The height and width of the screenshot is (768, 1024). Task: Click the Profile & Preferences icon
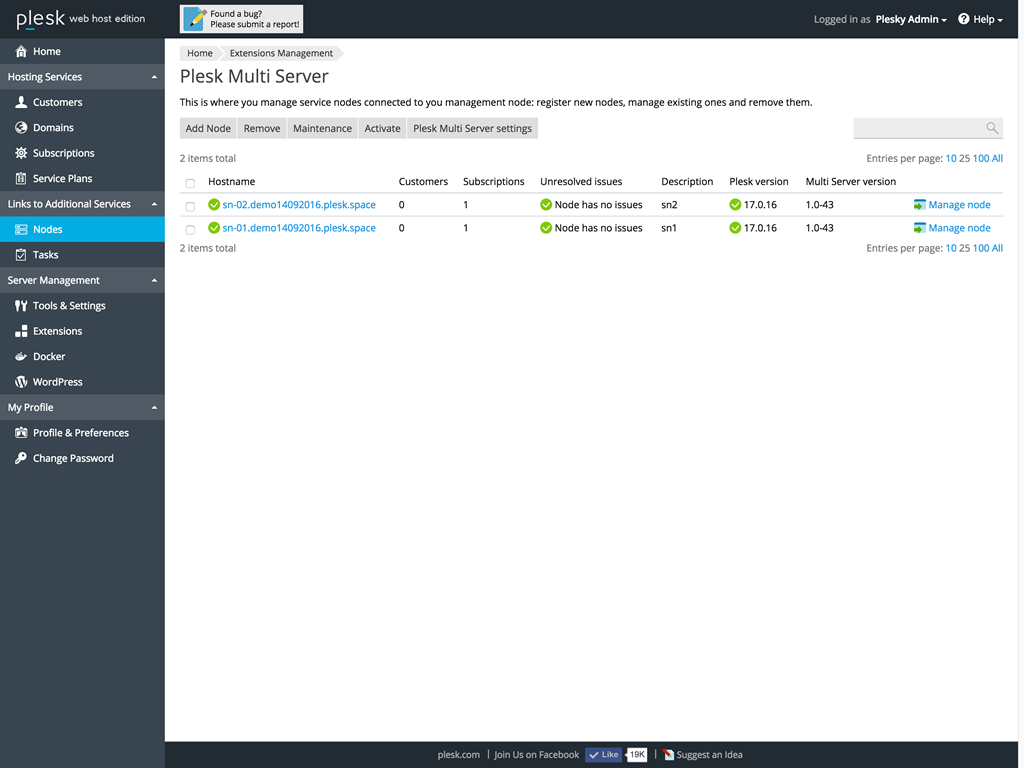coord(21,432)
